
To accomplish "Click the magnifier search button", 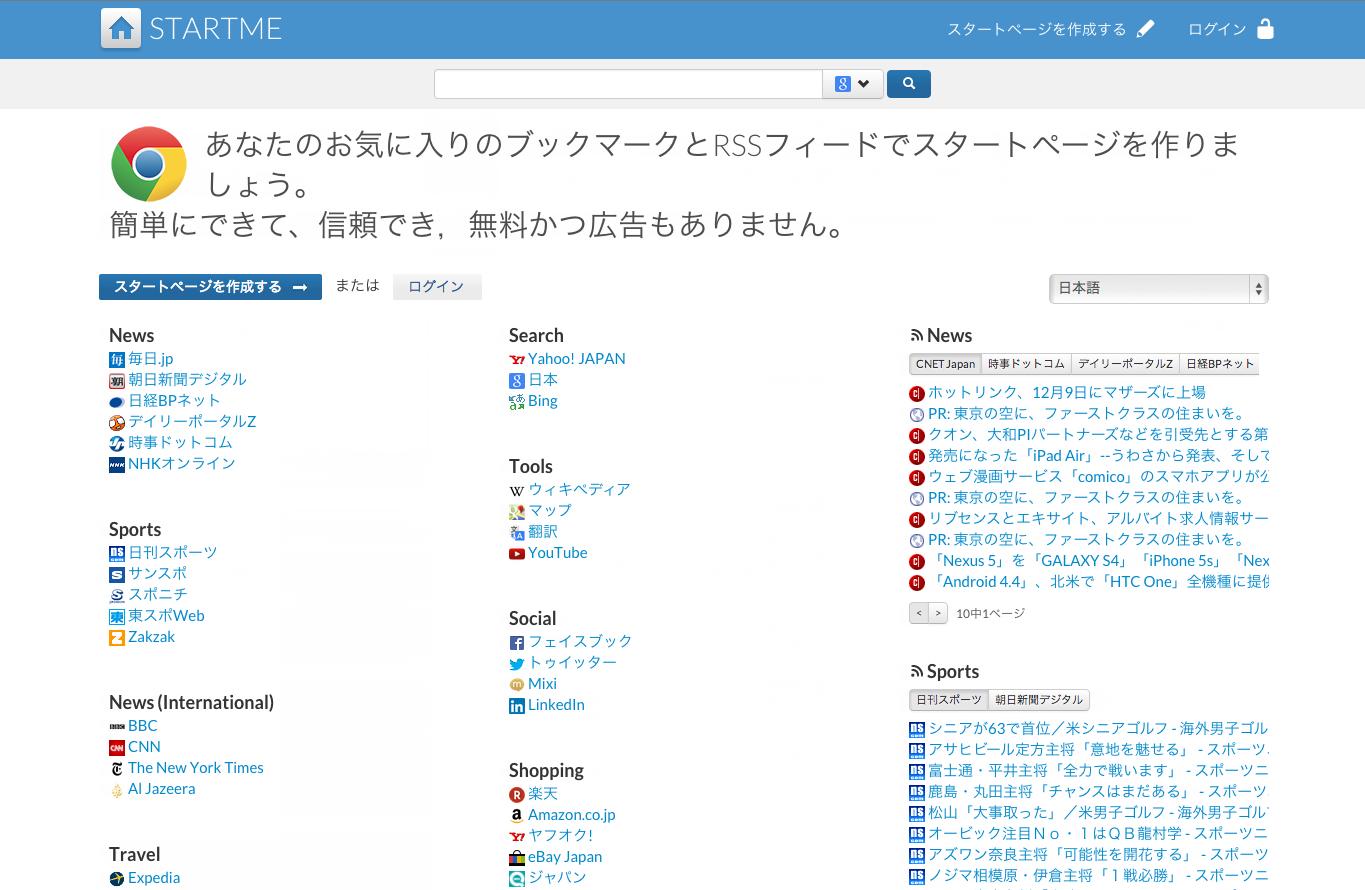I will tap(908, 84).
